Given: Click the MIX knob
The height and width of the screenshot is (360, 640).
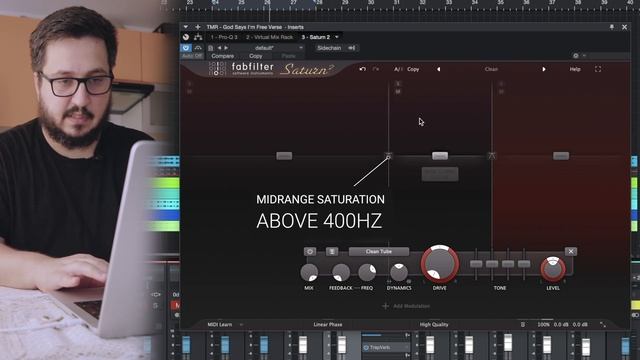Looking at the screenshot, I should [309, 272].
